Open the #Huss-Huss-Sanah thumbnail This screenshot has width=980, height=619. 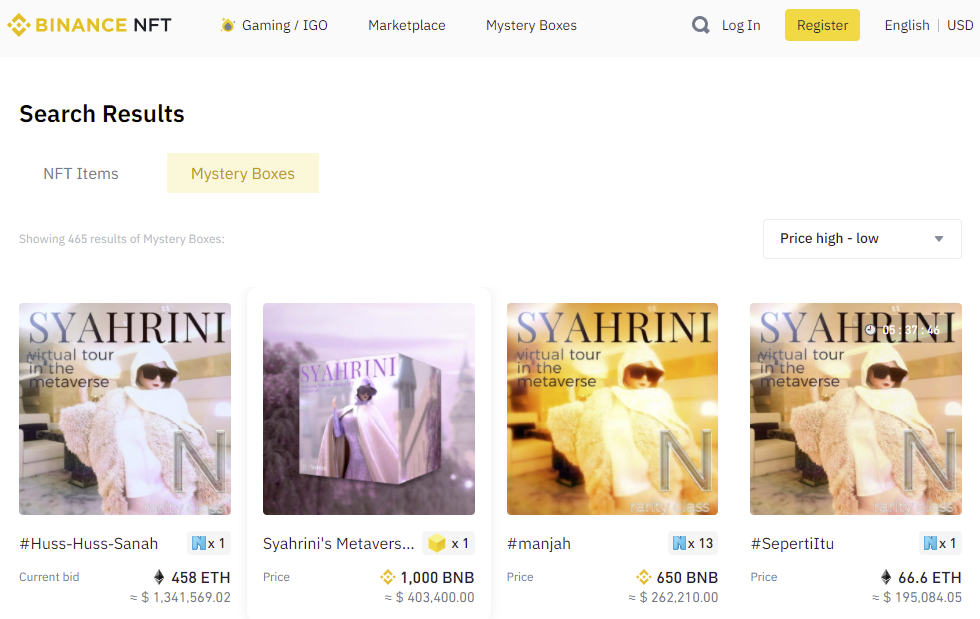[x=125, y=409]
